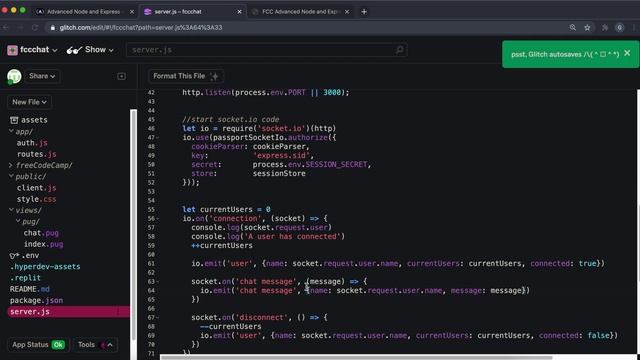This screenshot has height=360, width=640.
Task: Click the zoom magnifier icon in address bar
Action: [x=573, y=27]
